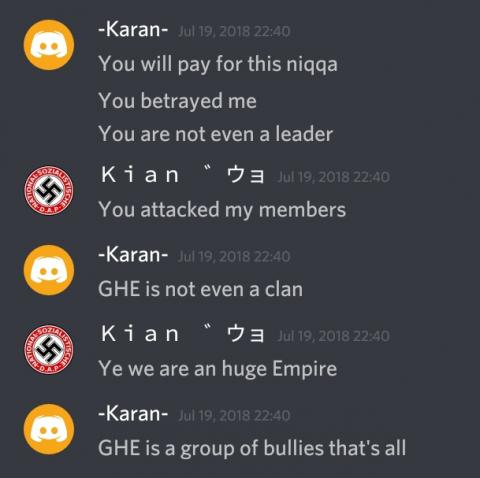Click the timestamp above "GHE is a group of bullies"
Image resolution: width=480 pixels, height=478 pixels.
coord(234,416)
